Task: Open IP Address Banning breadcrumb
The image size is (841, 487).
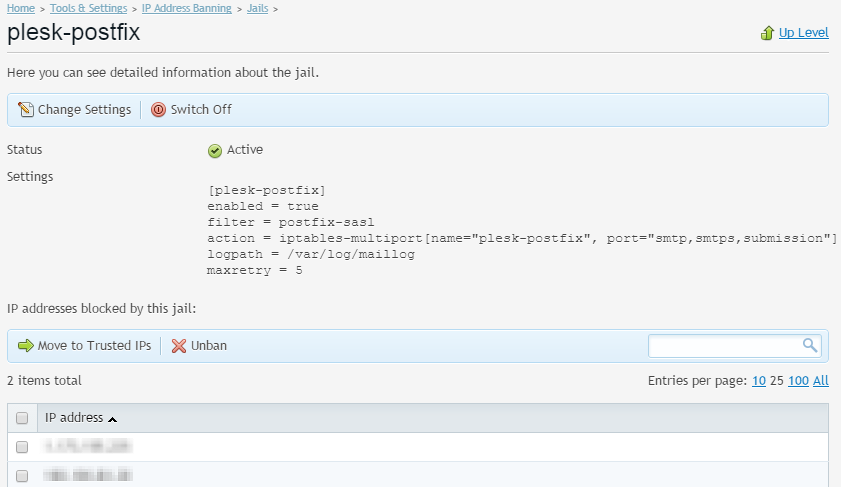Action: pyautogui.click(x=187, y=8)
